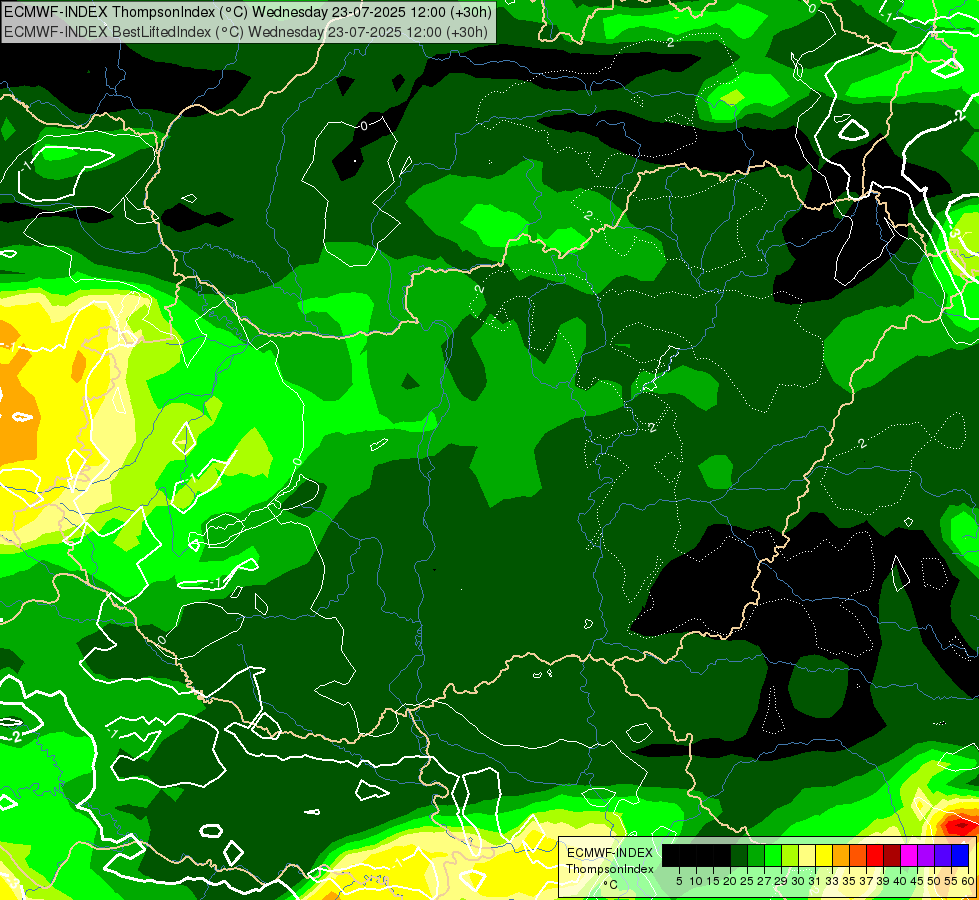Click legend tick value "5"

click(679, 881)
